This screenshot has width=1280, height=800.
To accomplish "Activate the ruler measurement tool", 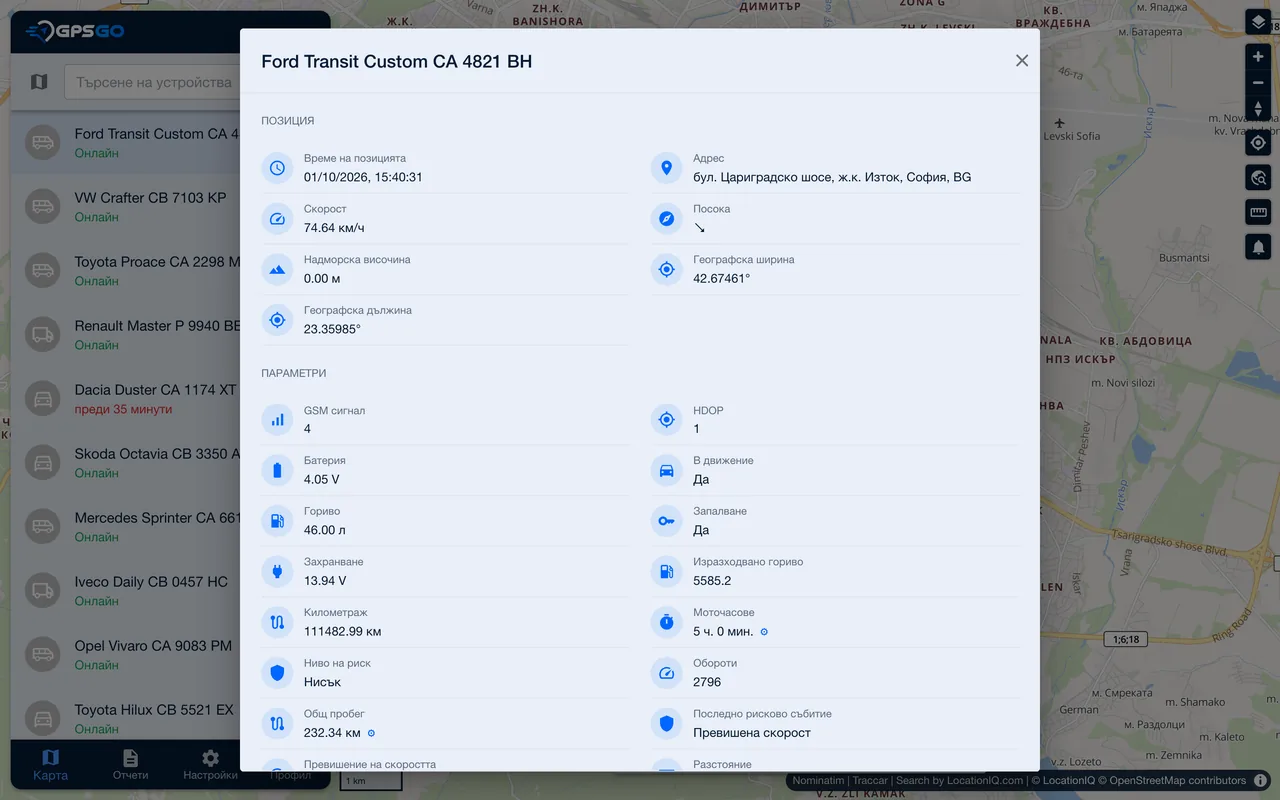I will tap(1258, 212).
